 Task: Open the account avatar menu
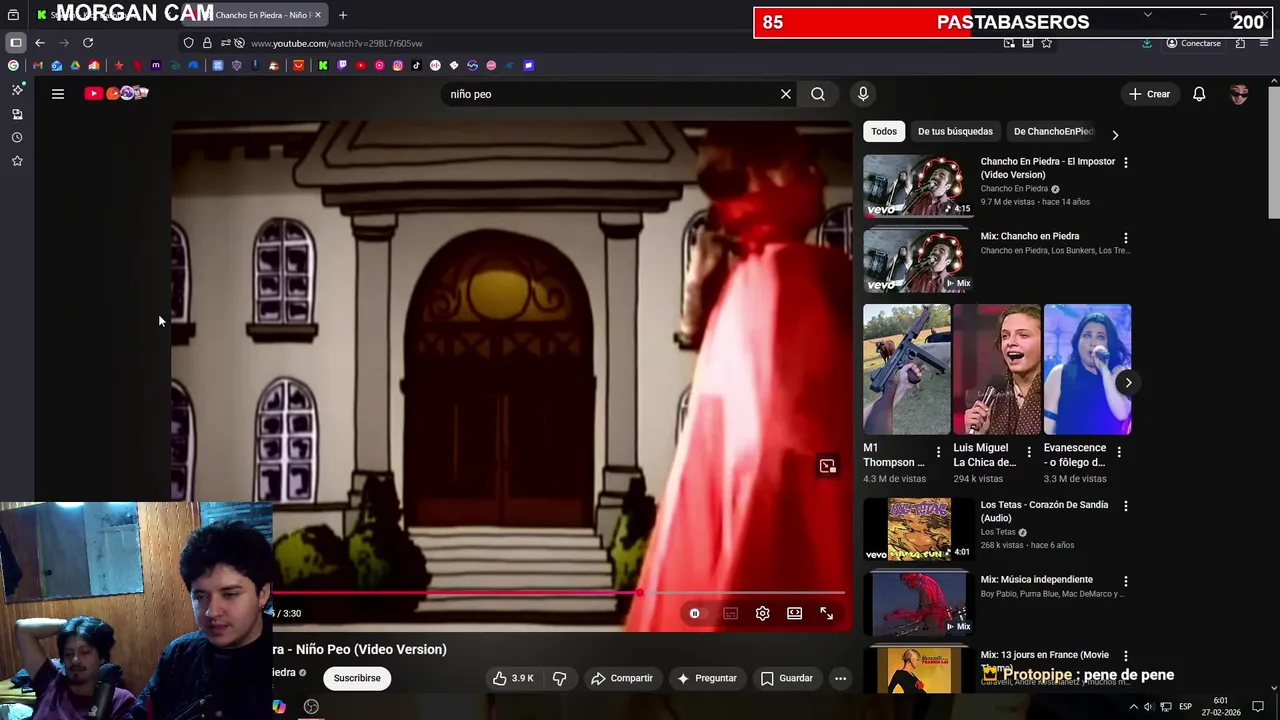coord(1239,94)
